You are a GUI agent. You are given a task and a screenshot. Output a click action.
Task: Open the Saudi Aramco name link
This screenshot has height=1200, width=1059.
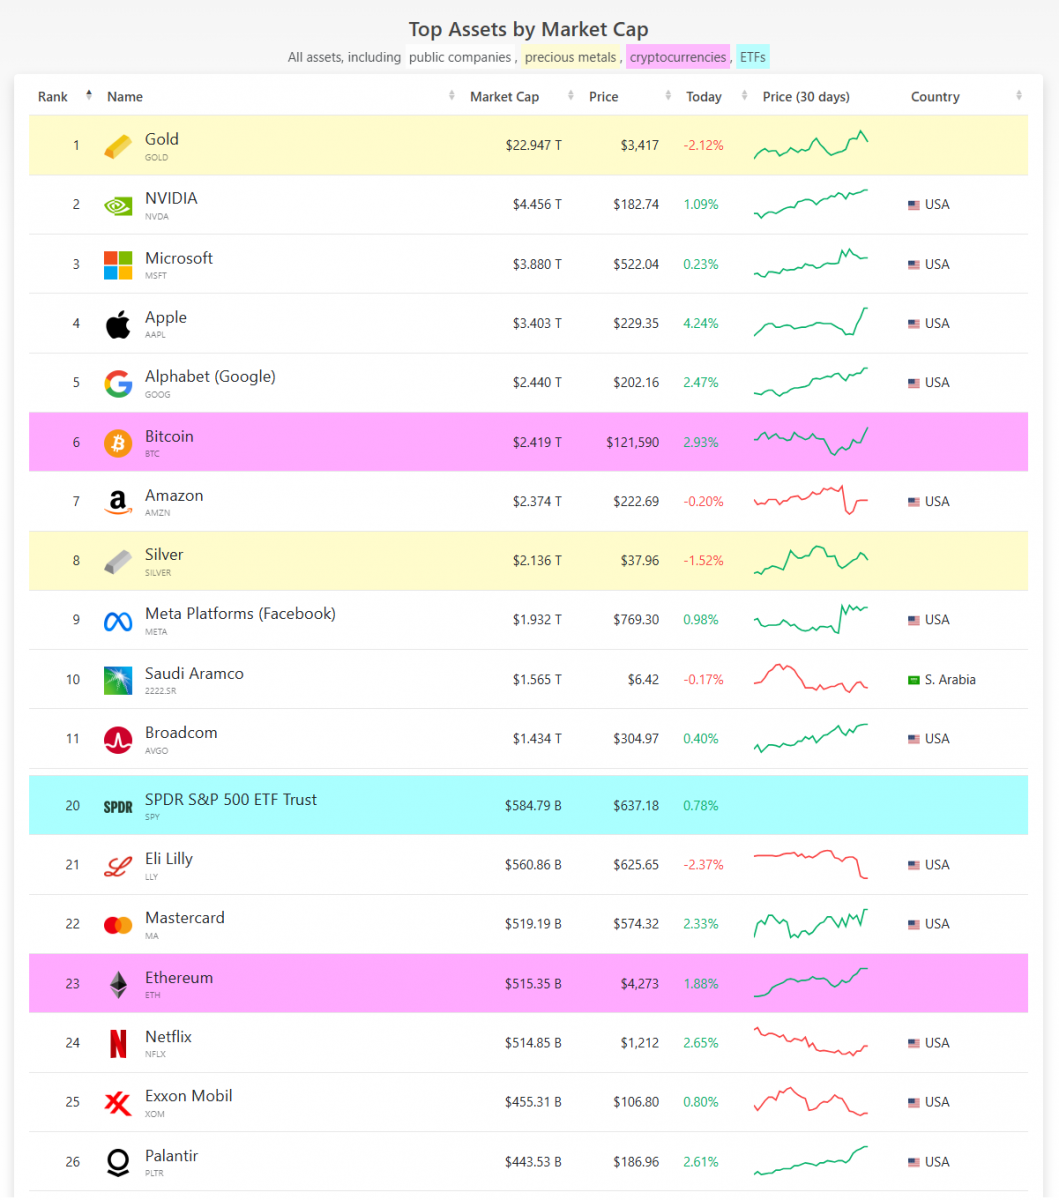click(194, 674)
